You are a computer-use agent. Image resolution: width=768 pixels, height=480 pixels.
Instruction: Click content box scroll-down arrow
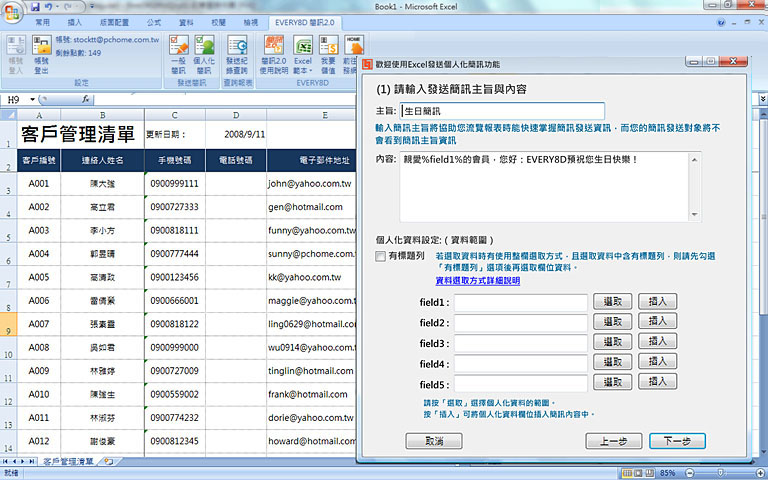pos(695,215)
